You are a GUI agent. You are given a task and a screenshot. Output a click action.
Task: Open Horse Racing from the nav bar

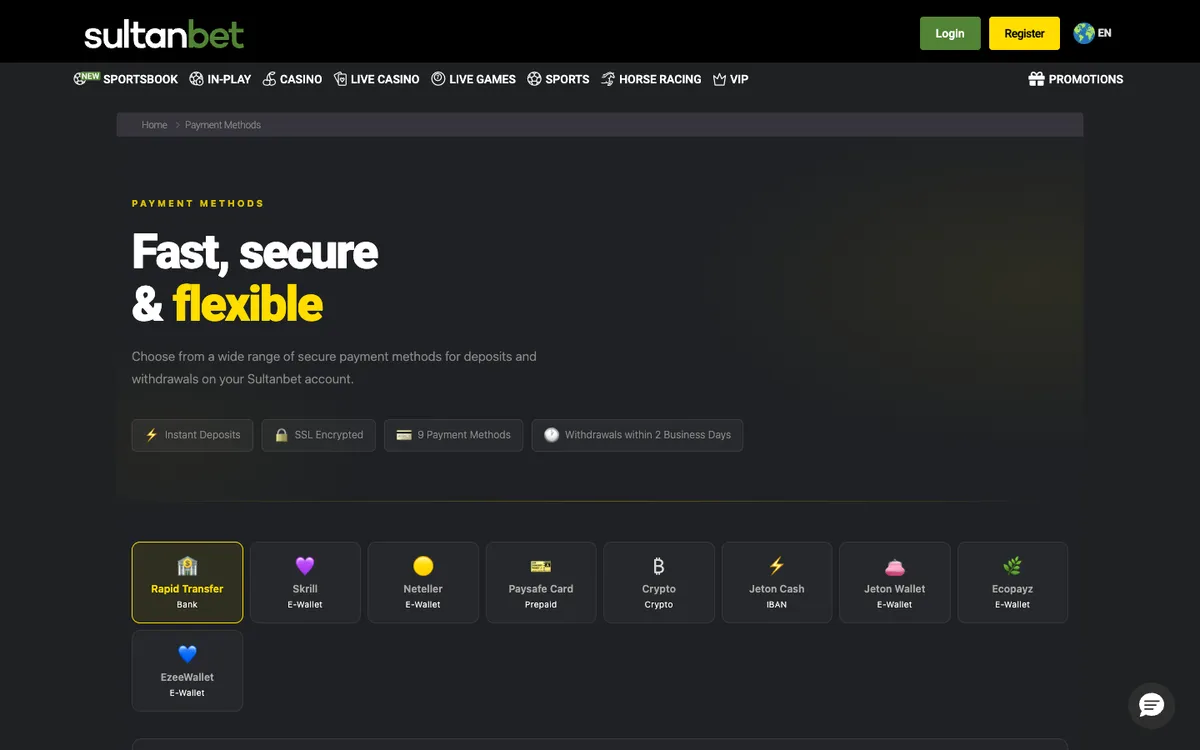tap(651, 79)
